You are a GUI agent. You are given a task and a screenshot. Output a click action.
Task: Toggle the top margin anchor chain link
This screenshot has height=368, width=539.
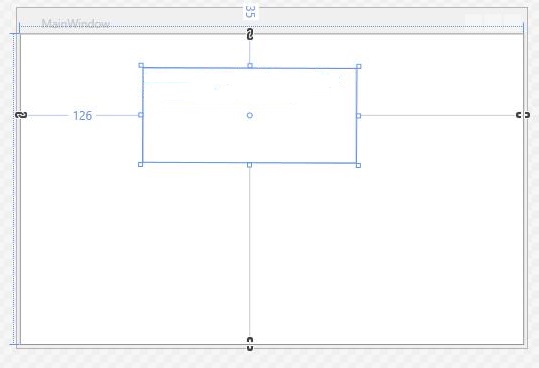pyautogui.click(x=250, y=34)
